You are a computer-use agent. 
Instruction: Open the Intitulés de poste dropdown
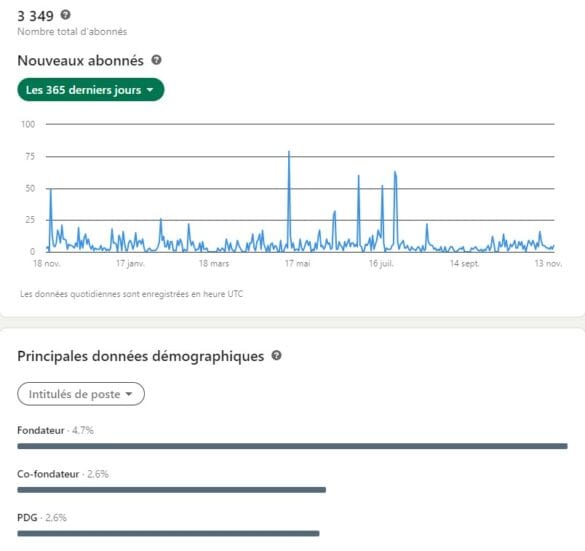coord(81,394)
